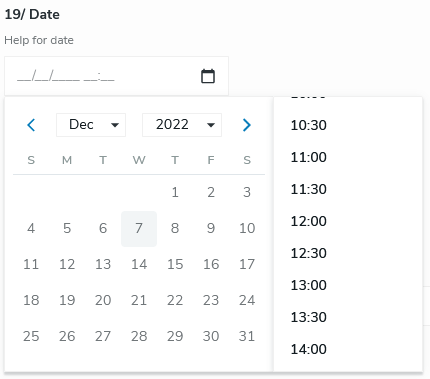Click the date and time input field
Viewport: 430px width, 379px height.
[116, 76]
